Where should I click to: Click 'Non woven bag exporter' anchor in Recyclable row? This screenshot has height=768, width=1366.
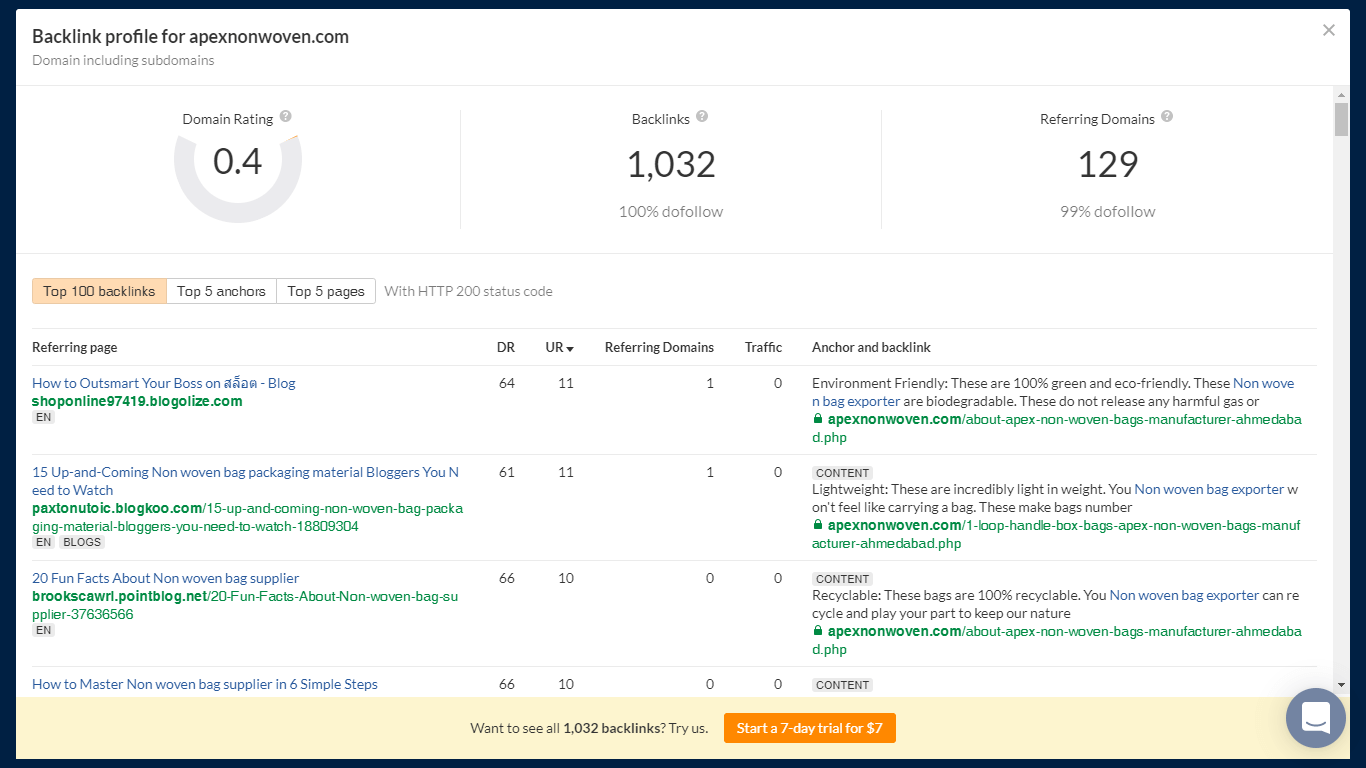pos(1184,595)
